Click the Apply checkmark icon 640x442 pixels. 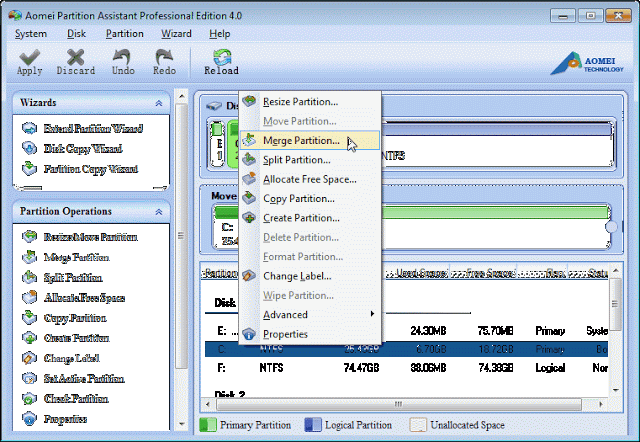[x=29, y=57]
